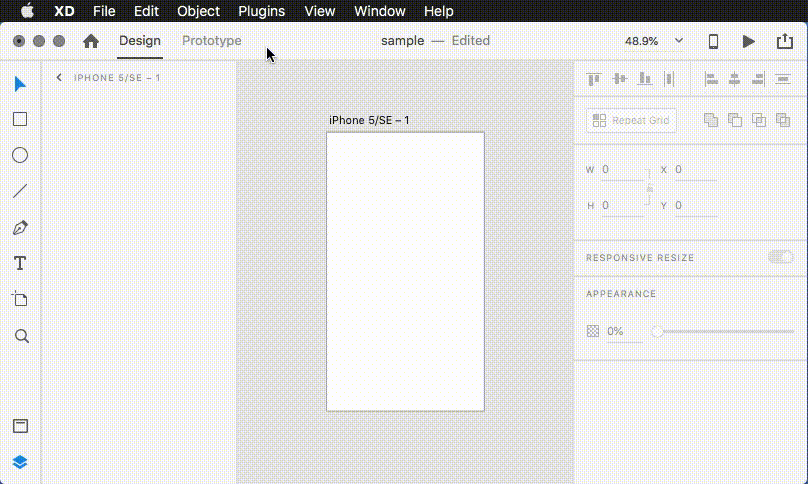Image resolution: width=808 pixels, height=484 pixels.
Task: Select the Select (arrow) tool
Action: click(x=20, y=84)
